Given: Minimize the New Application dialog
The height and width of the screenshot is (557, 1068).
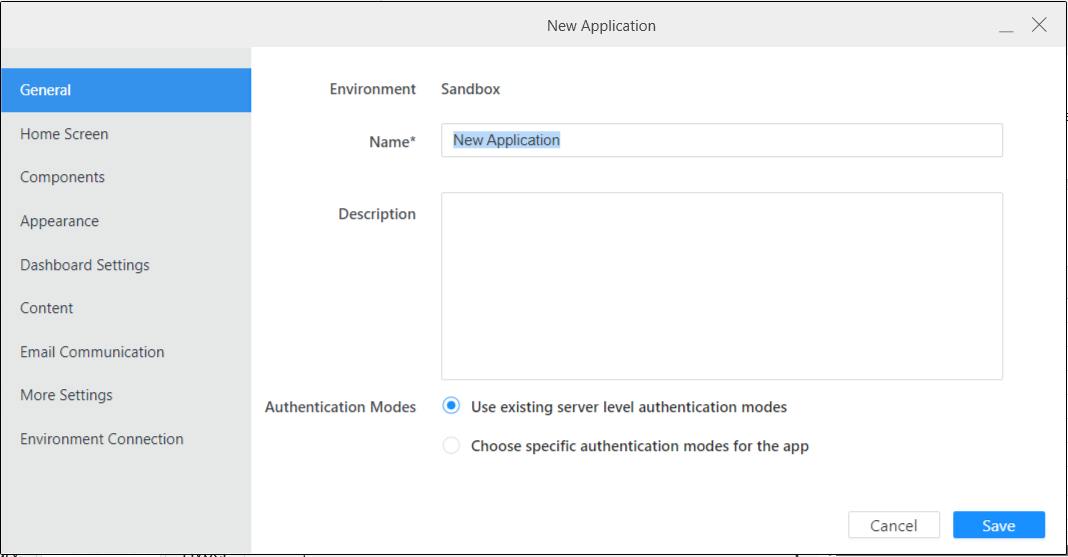Looking at the screenshot, I should pos(1006,27).
